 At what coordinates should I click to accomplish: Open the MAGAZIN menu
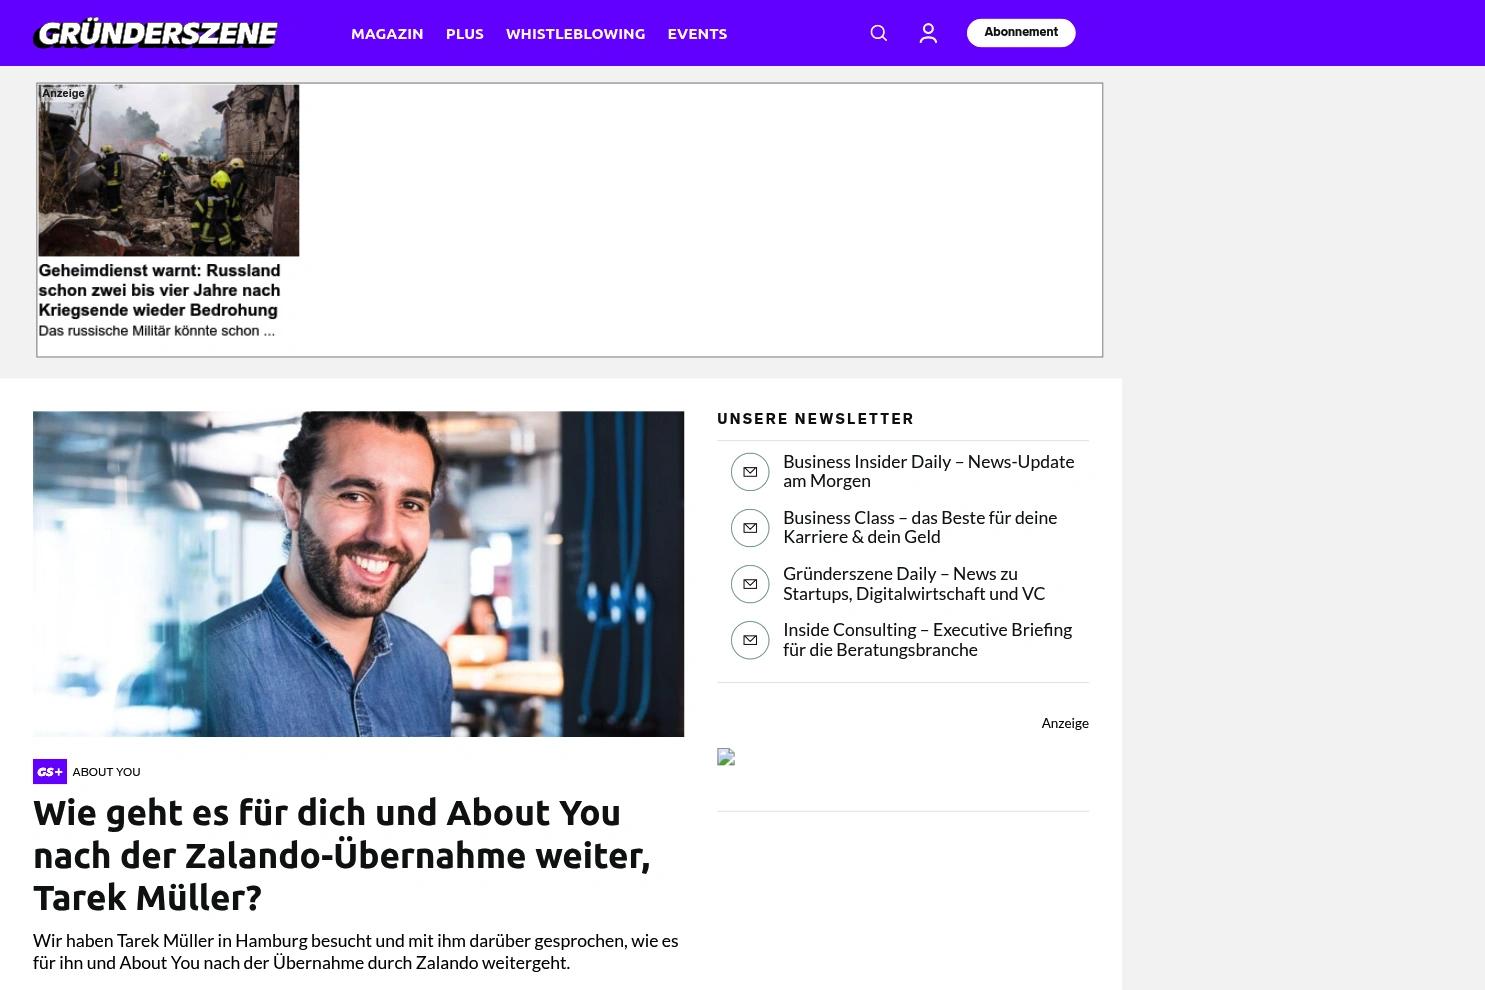click(x=387, y=33)
